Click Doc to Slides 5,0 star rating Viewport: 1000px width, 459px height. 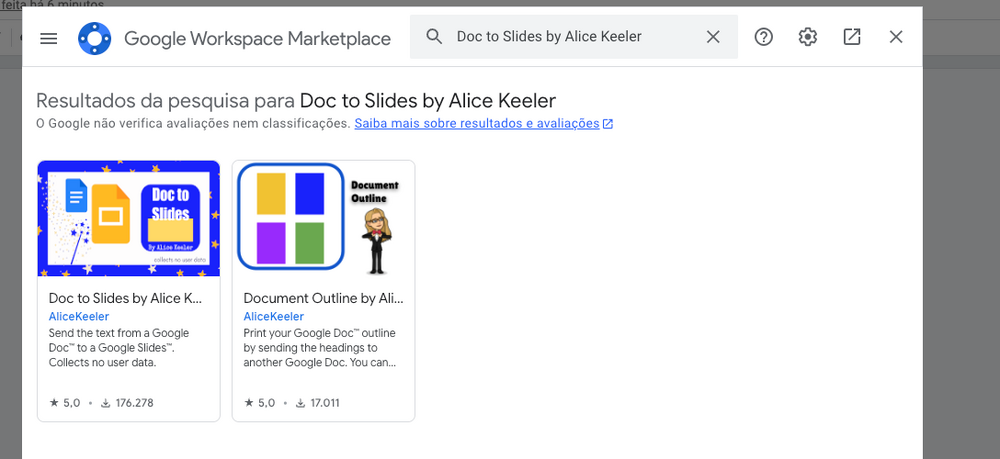click(x=64, y=403)
